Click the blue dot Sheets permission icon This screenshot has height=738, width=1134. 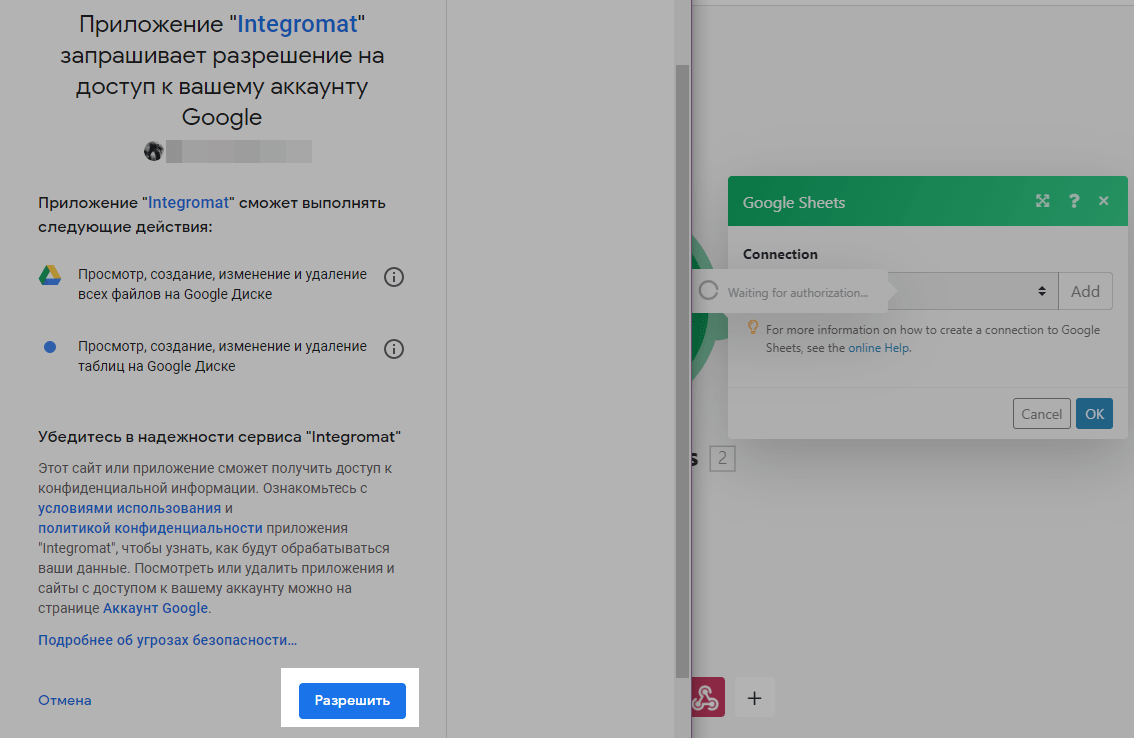click(x=50, y=347)
